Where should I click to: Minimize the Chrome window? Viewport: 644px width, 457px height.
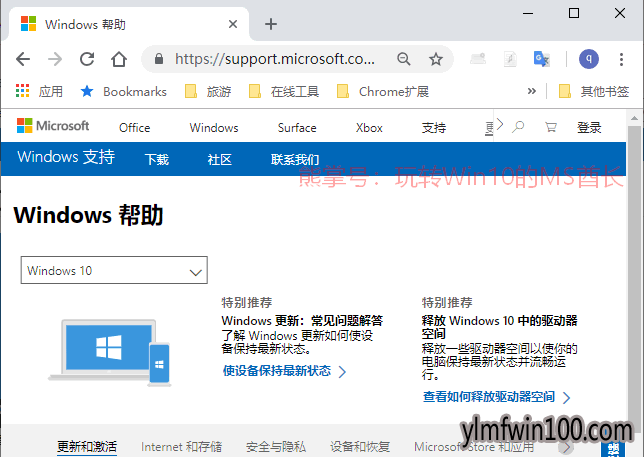pos(528,14)
